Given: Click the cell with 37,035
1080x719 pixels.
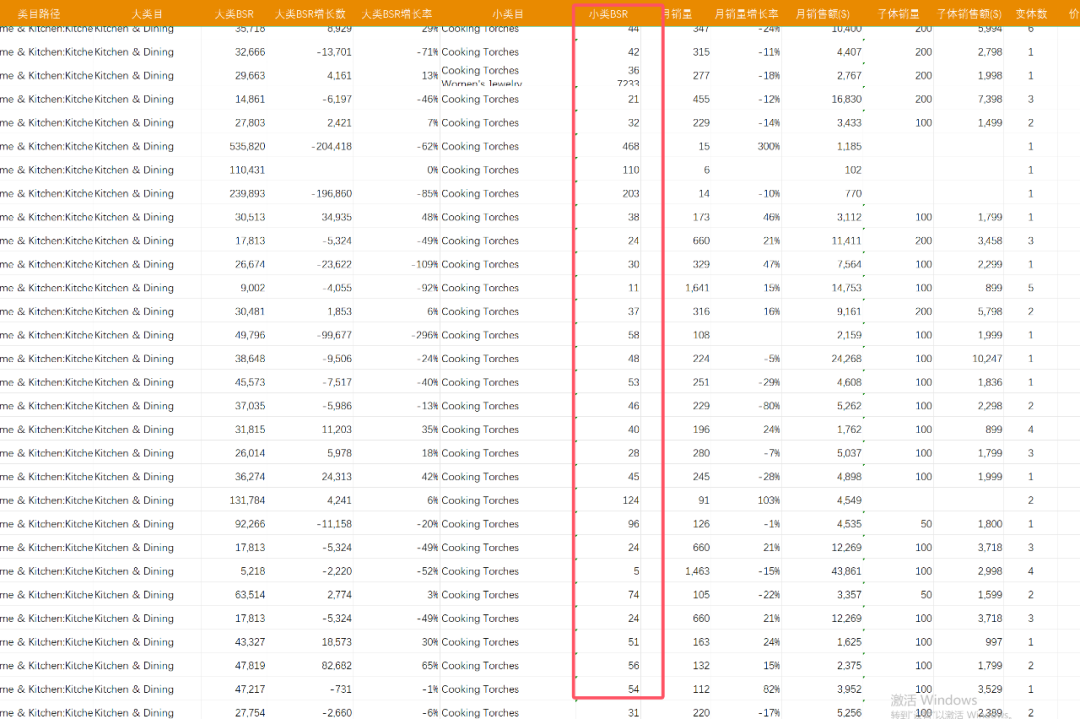Looking at the screenshot, I should 250,406.
